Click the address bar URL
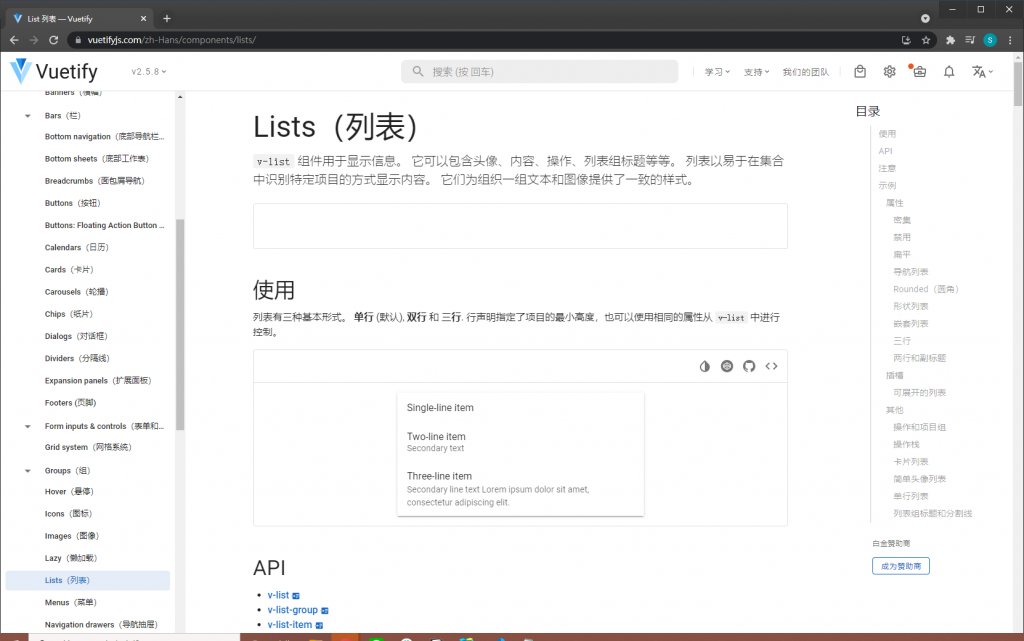 coord(172,40)
